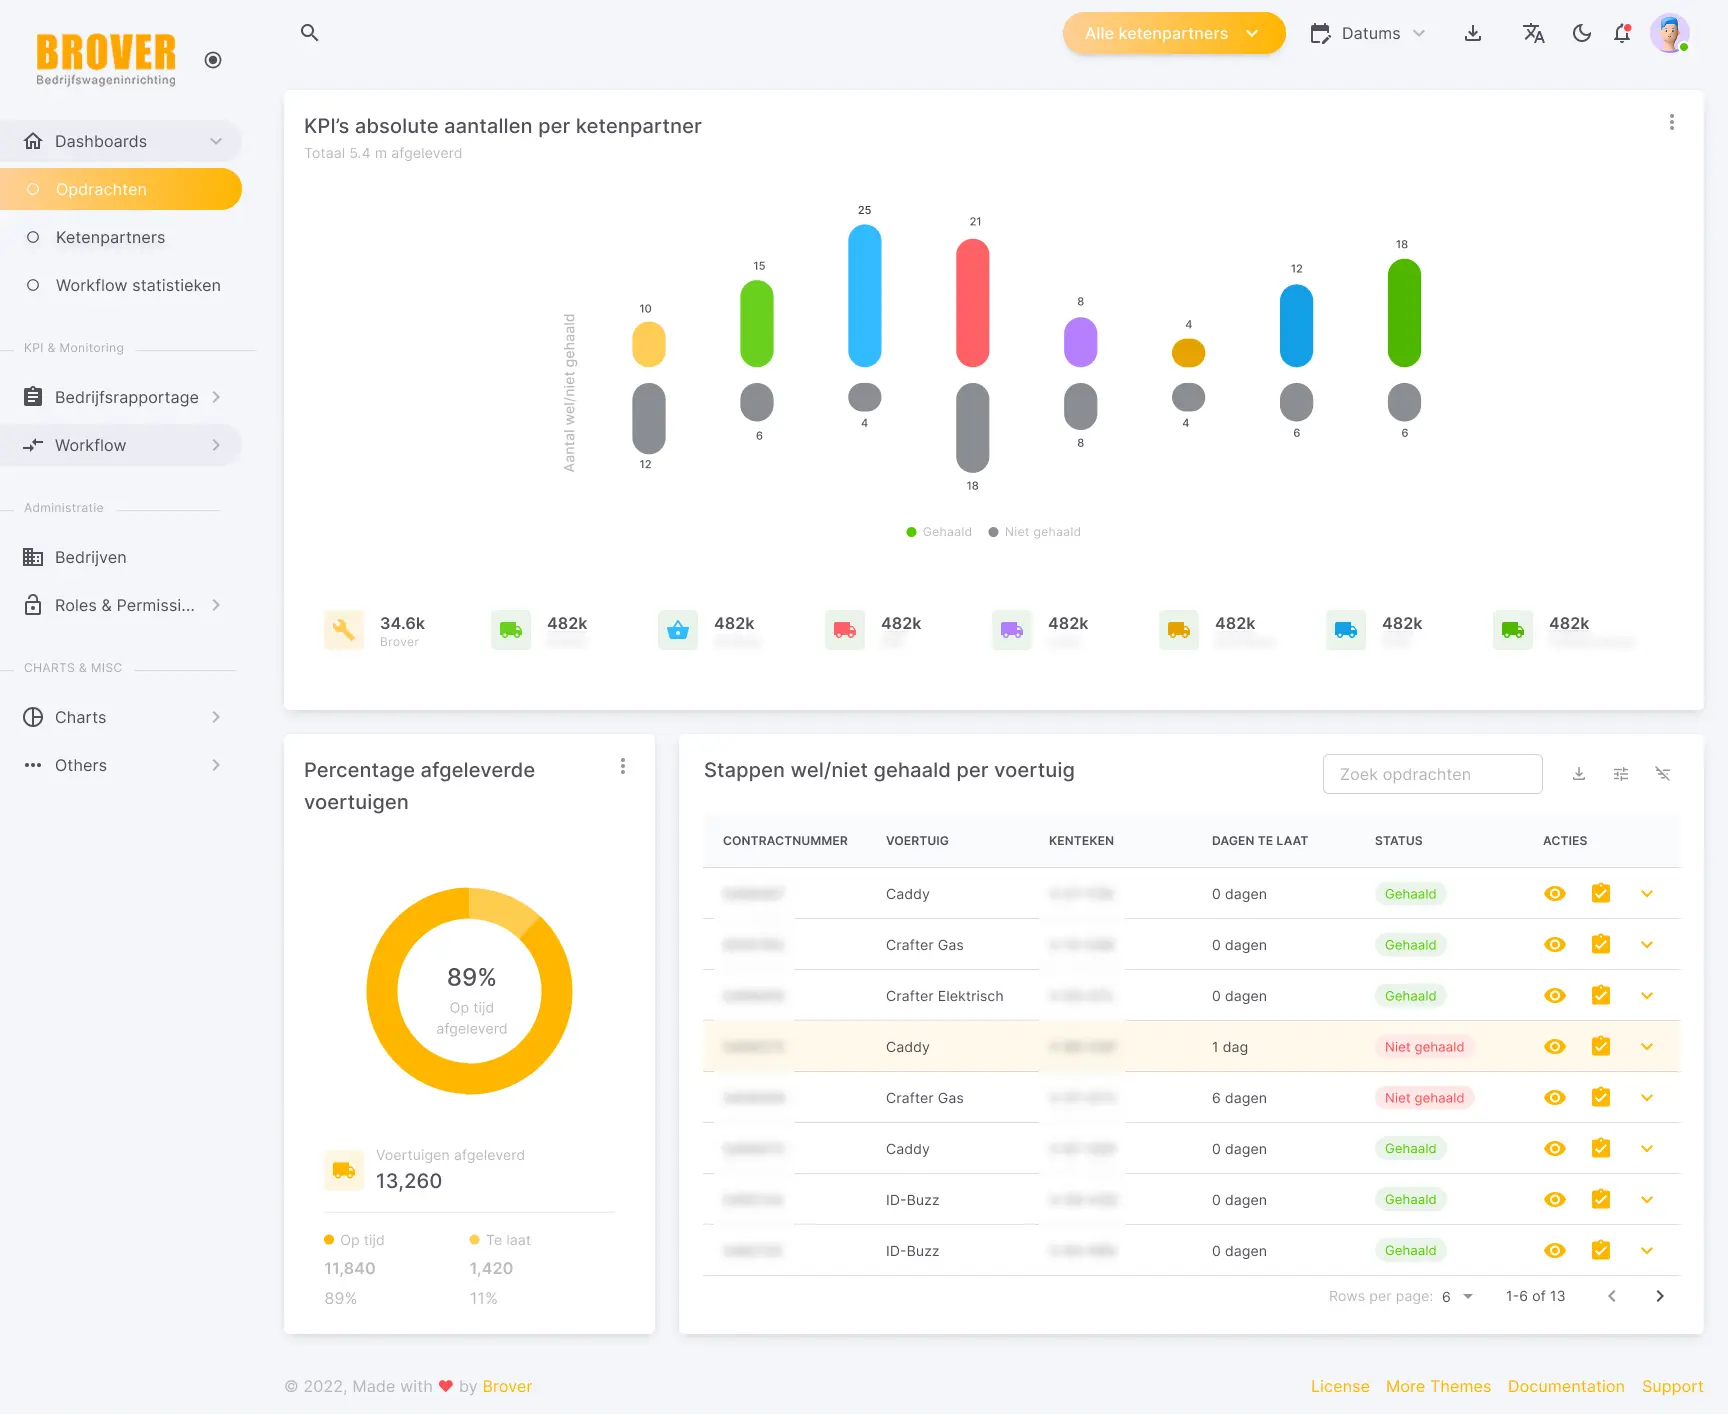This screenshot has height=1415, width=1728.
Task: Open user avatar profile menu
Action: click(1670, 33)
